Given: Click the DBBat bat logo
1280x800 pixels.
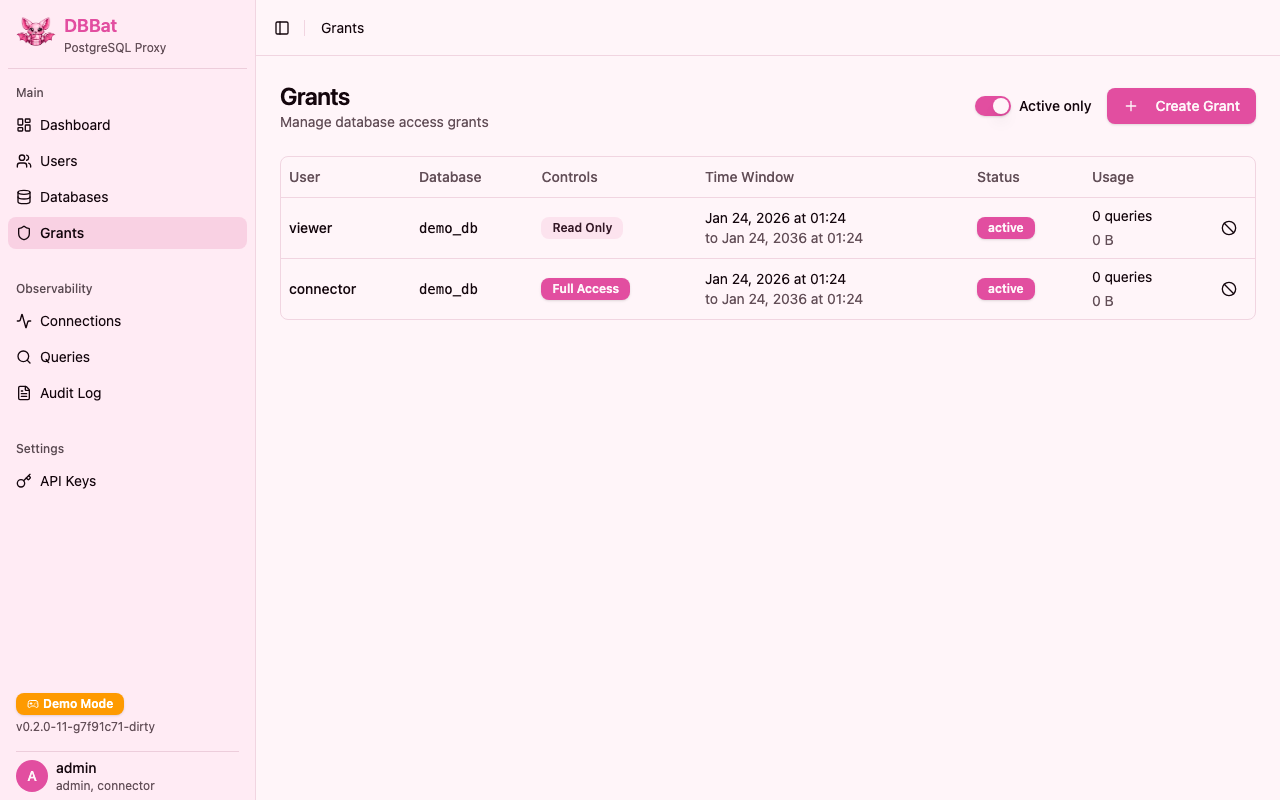Looking at the screenshot, I should point(35,31).
